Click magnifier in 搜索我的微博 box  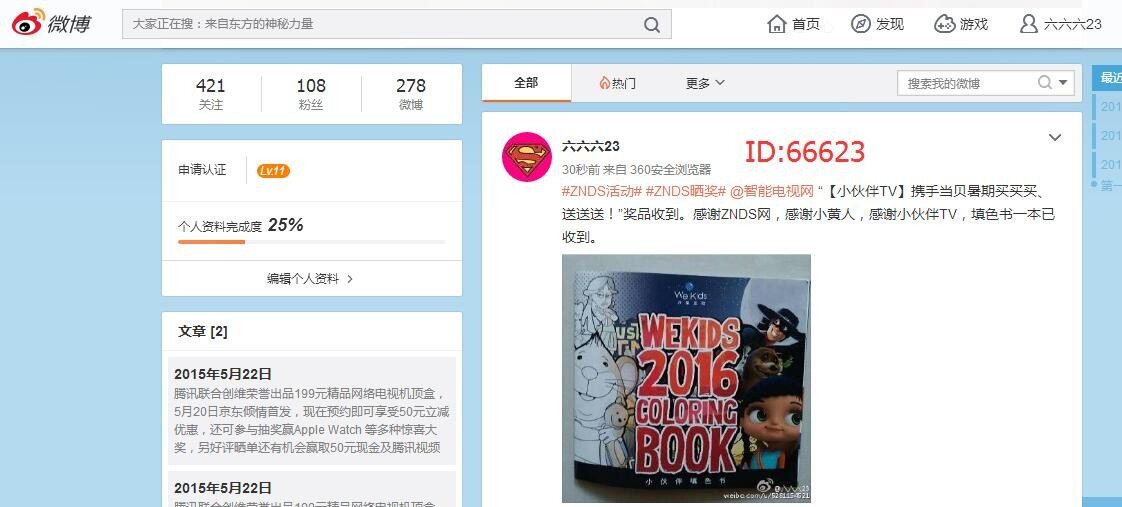1045,83
